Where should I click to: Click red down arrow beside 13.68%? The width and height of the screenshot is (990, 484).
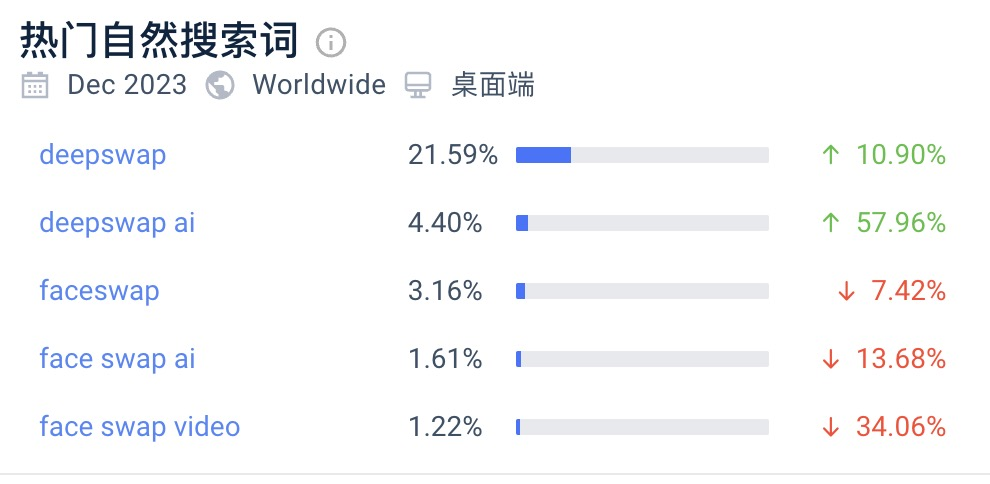[x=829, y=359]
